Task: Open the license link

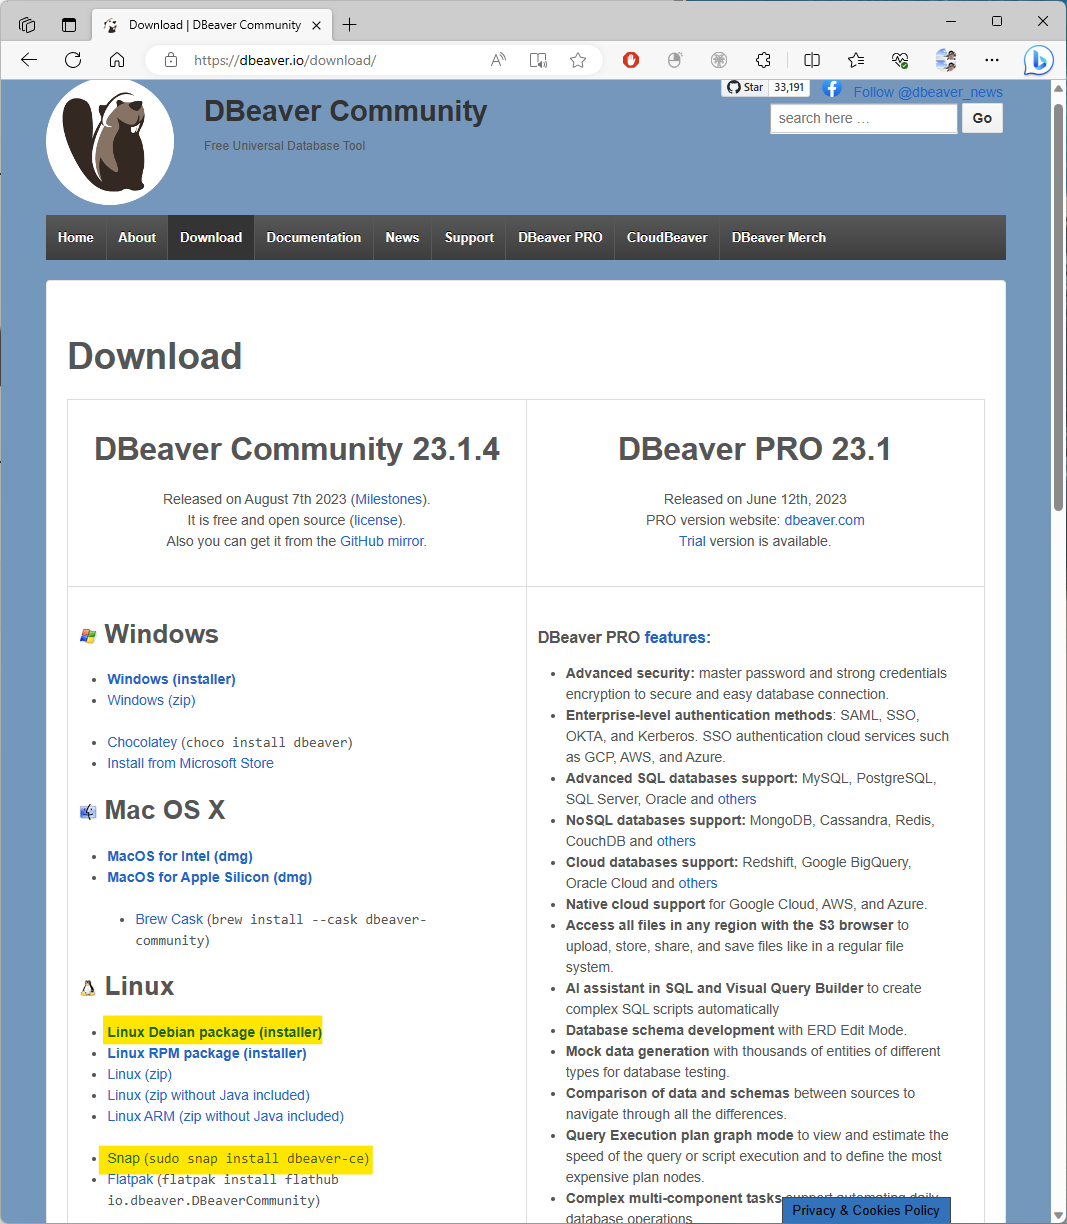Action: 376,520
